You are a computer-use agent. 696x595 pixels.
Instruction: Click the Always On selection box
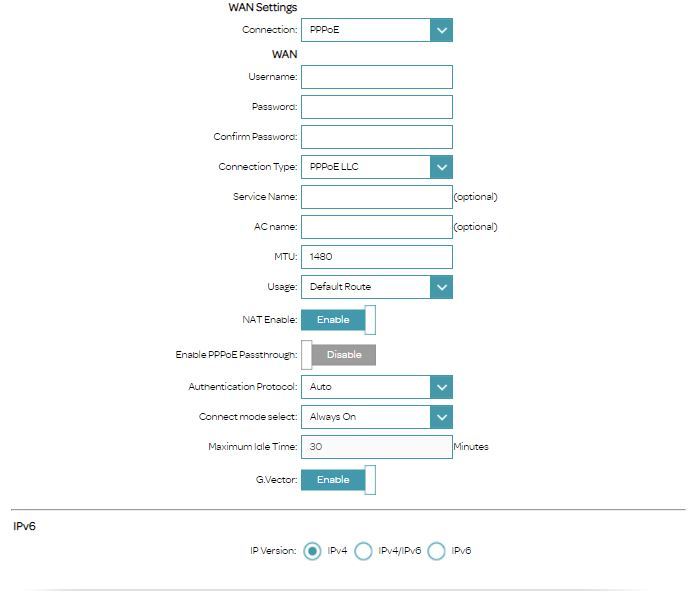tap(376, 417)
